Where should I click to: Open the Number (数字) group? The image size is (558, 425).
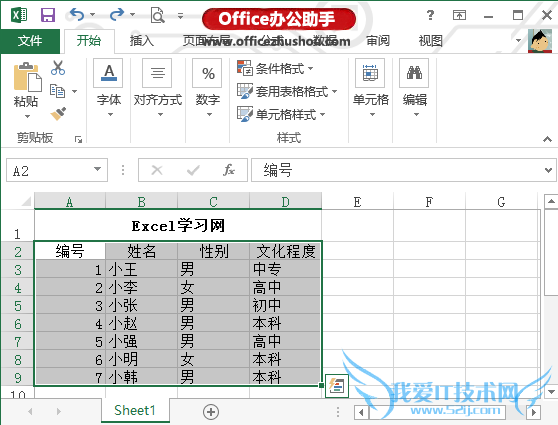tap(207, 88)
